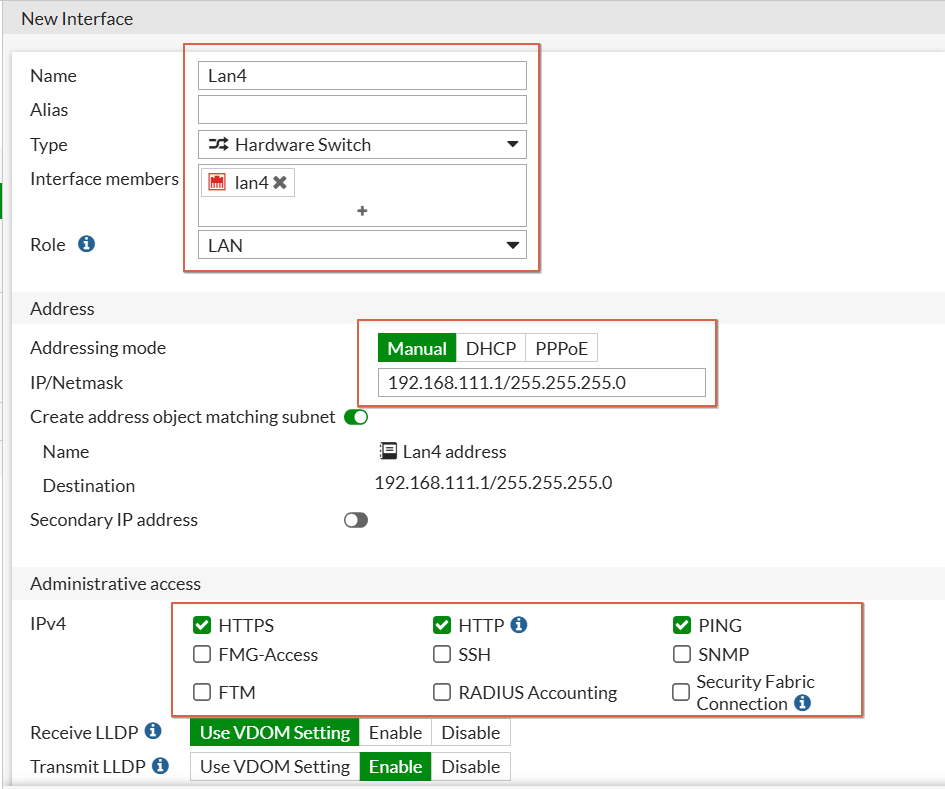Click the Security Fabric Connection info icon

pos(803,703)
